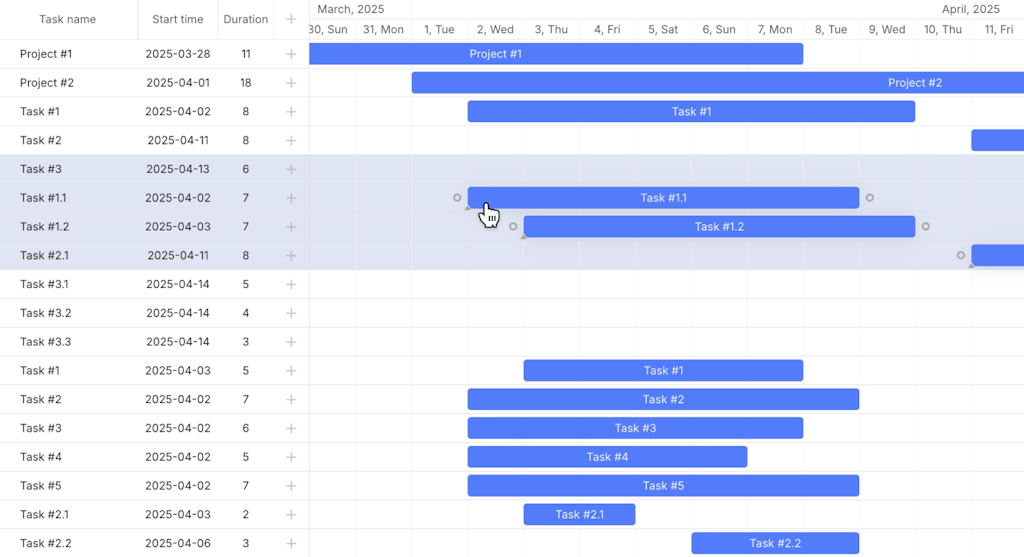Select the Task #4 bar in the timeline
The image size is (1024, 557).
[x=607, y=456]
